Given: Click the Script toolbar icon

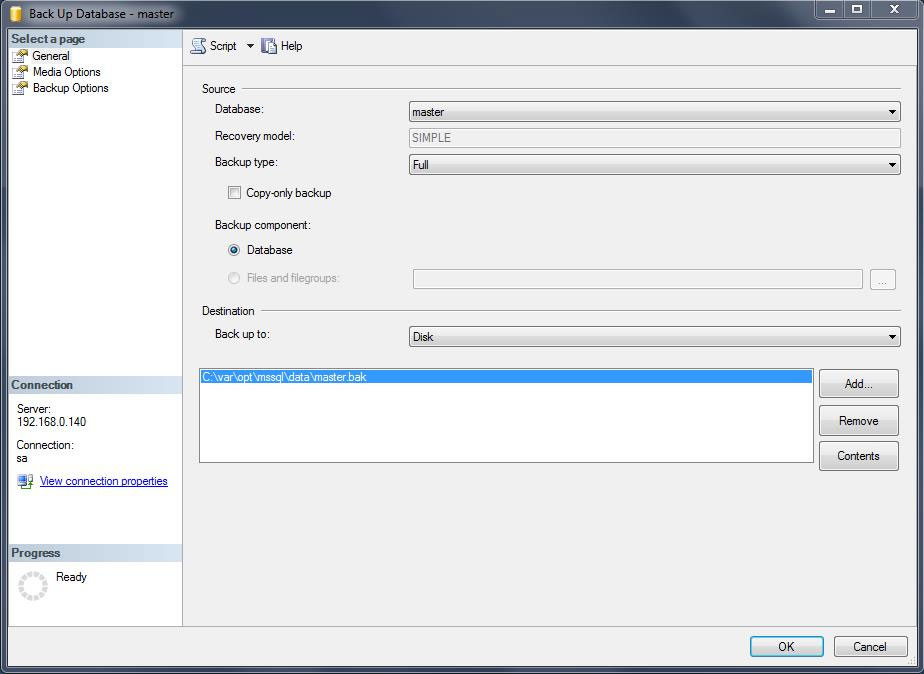Looking at the screenshot, I should (199, 46).
